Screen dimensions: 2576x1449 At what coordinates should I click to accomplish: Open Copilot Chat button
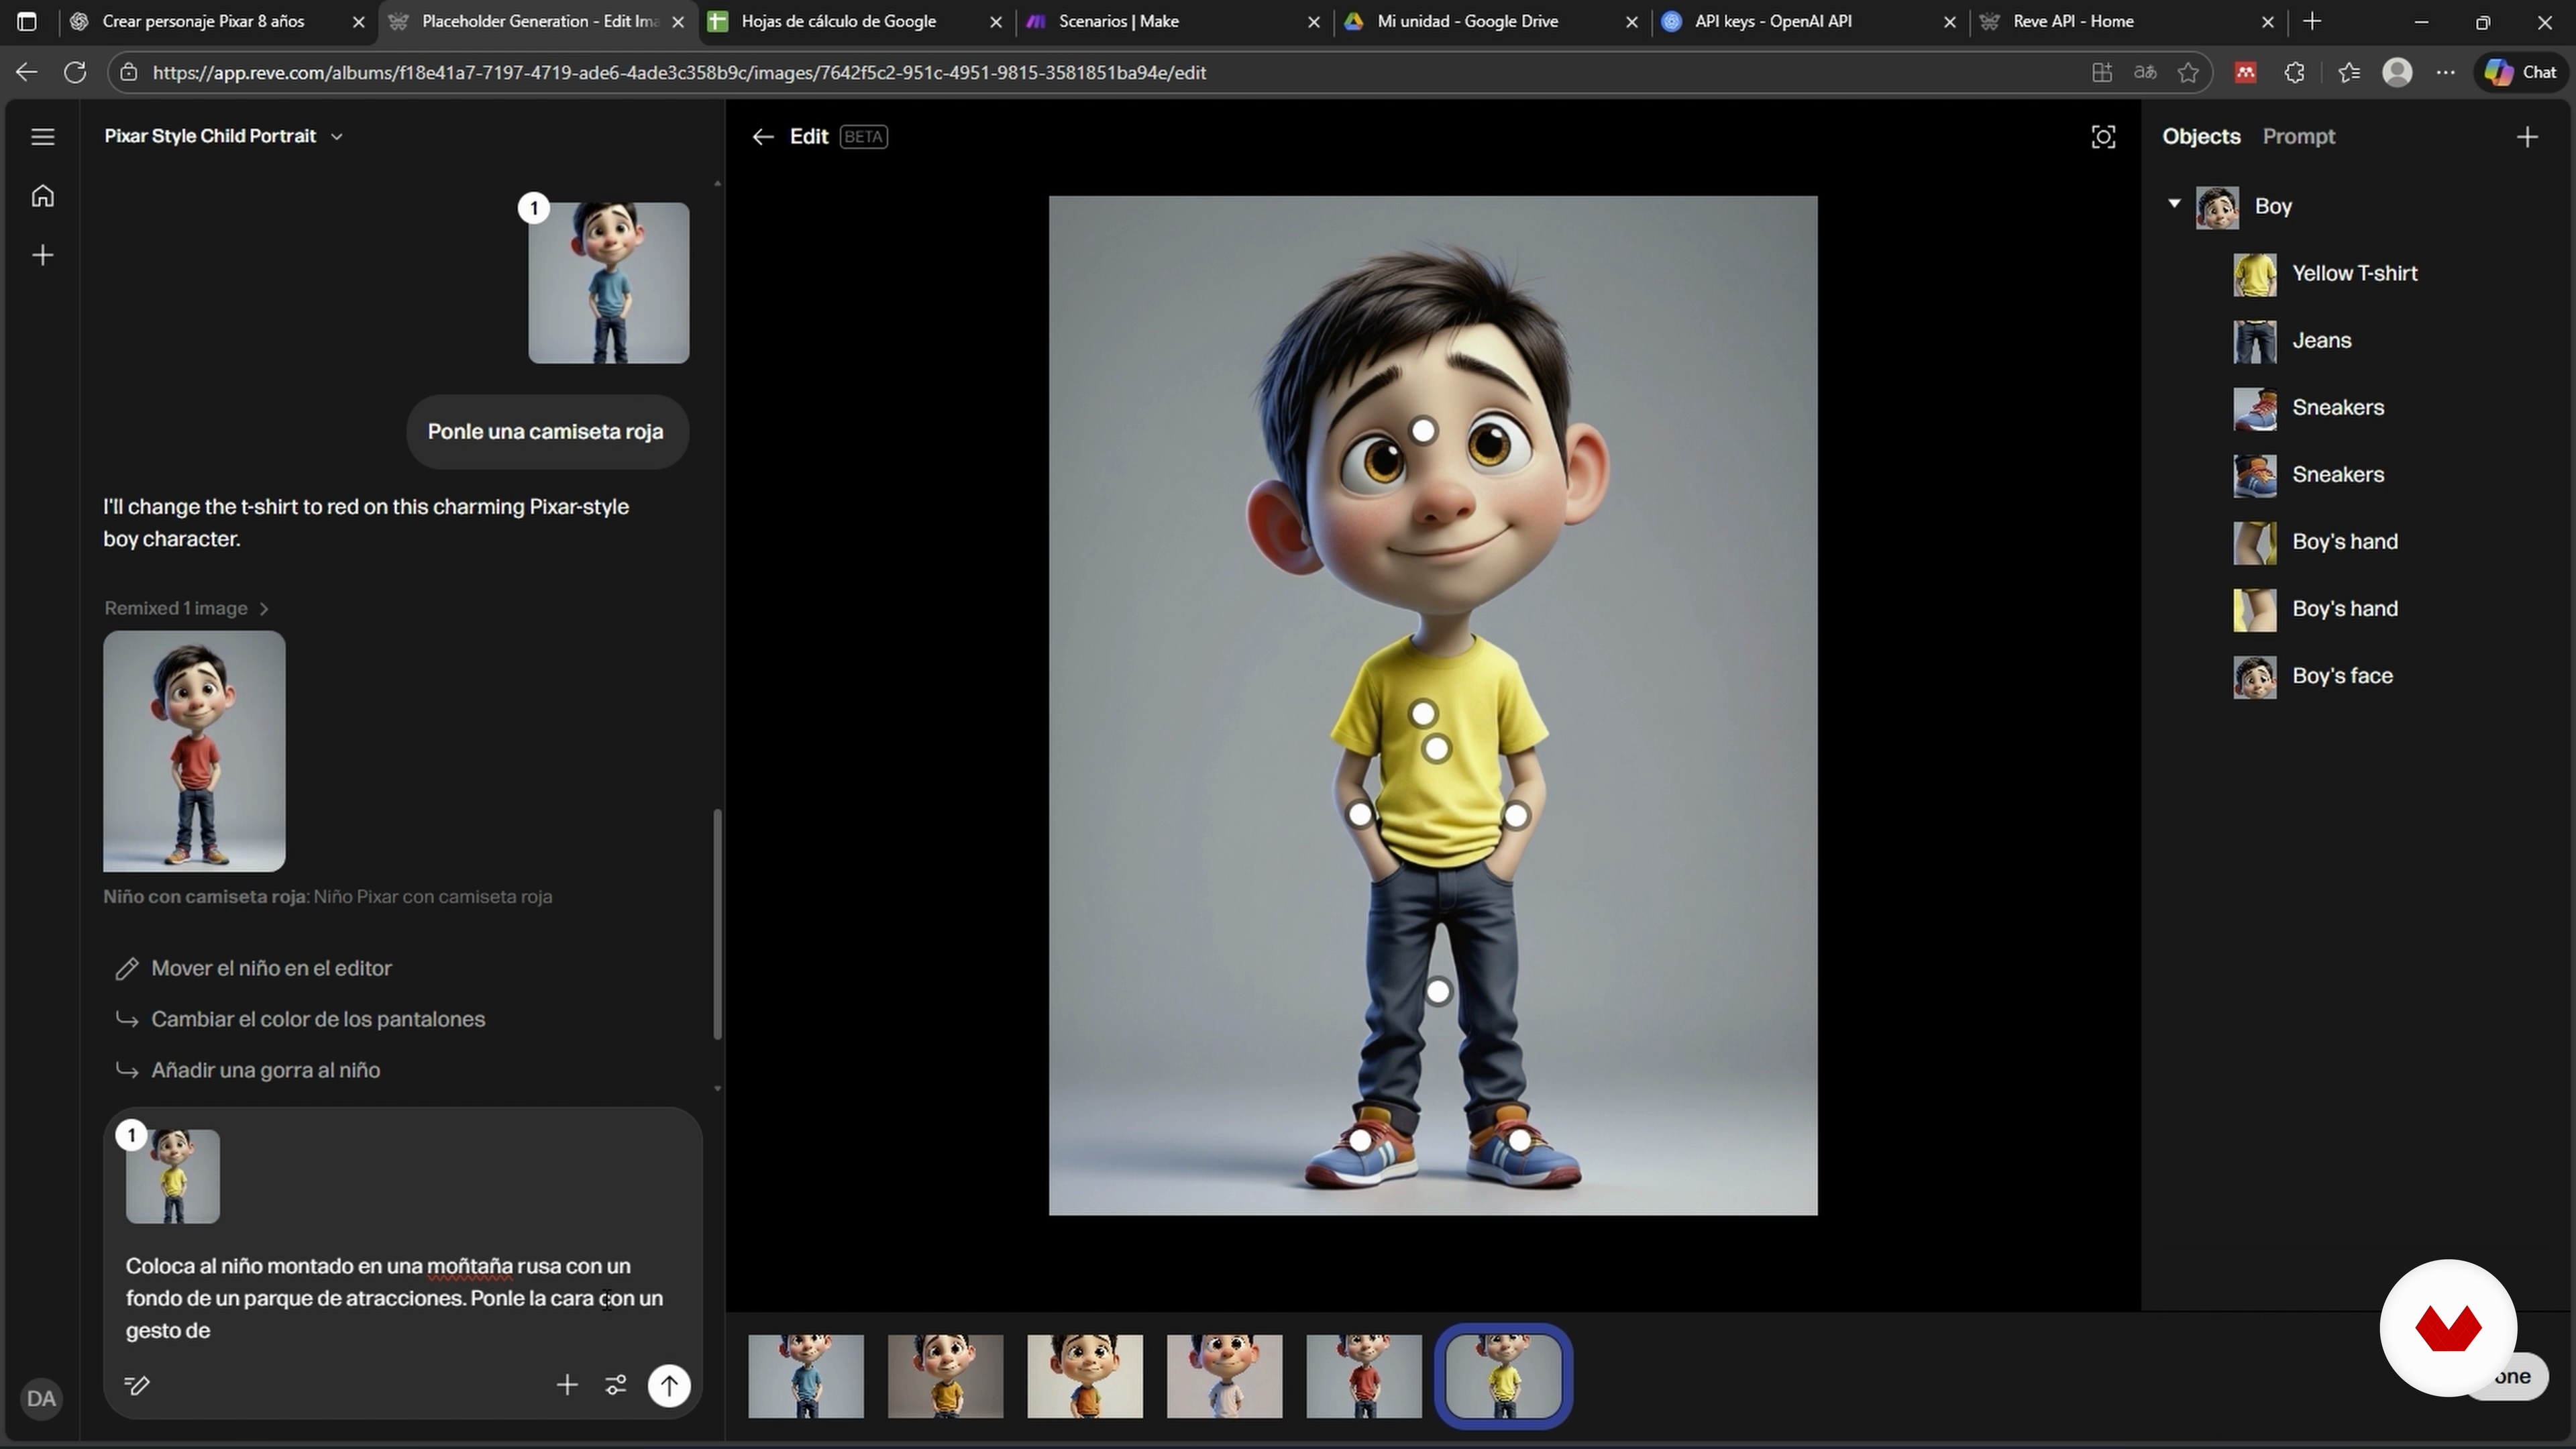(x=2521, y=72)
